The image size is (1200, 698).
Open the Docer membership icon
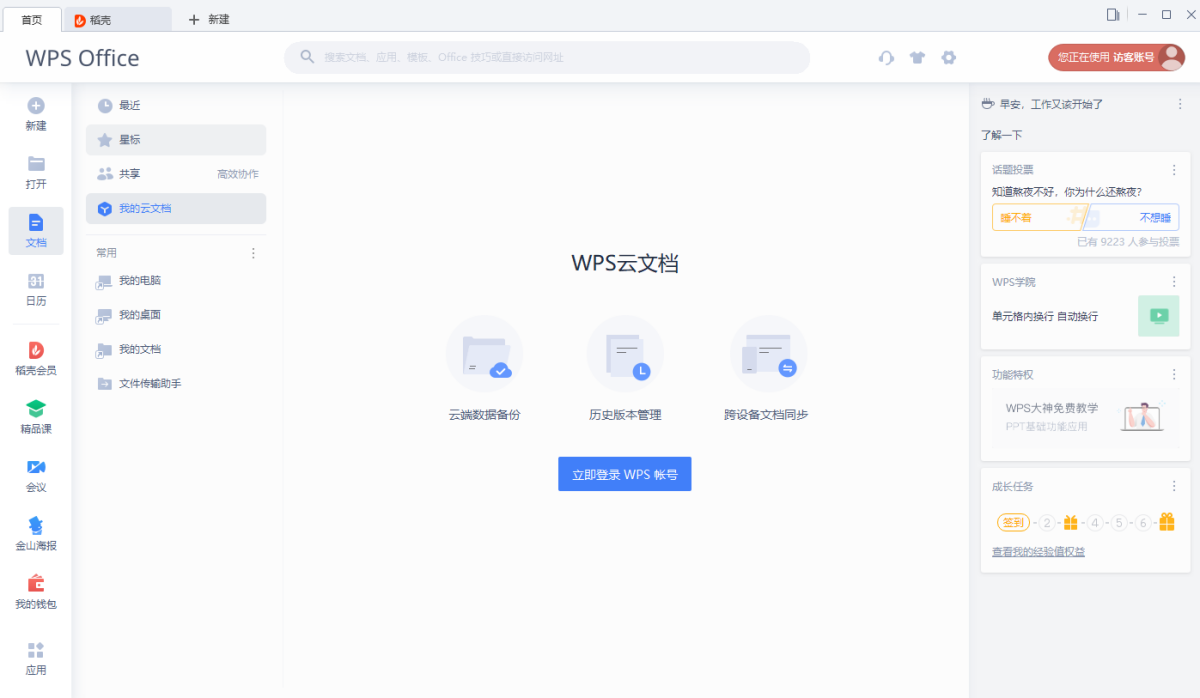pyautogui.click(x=36, y=351)
